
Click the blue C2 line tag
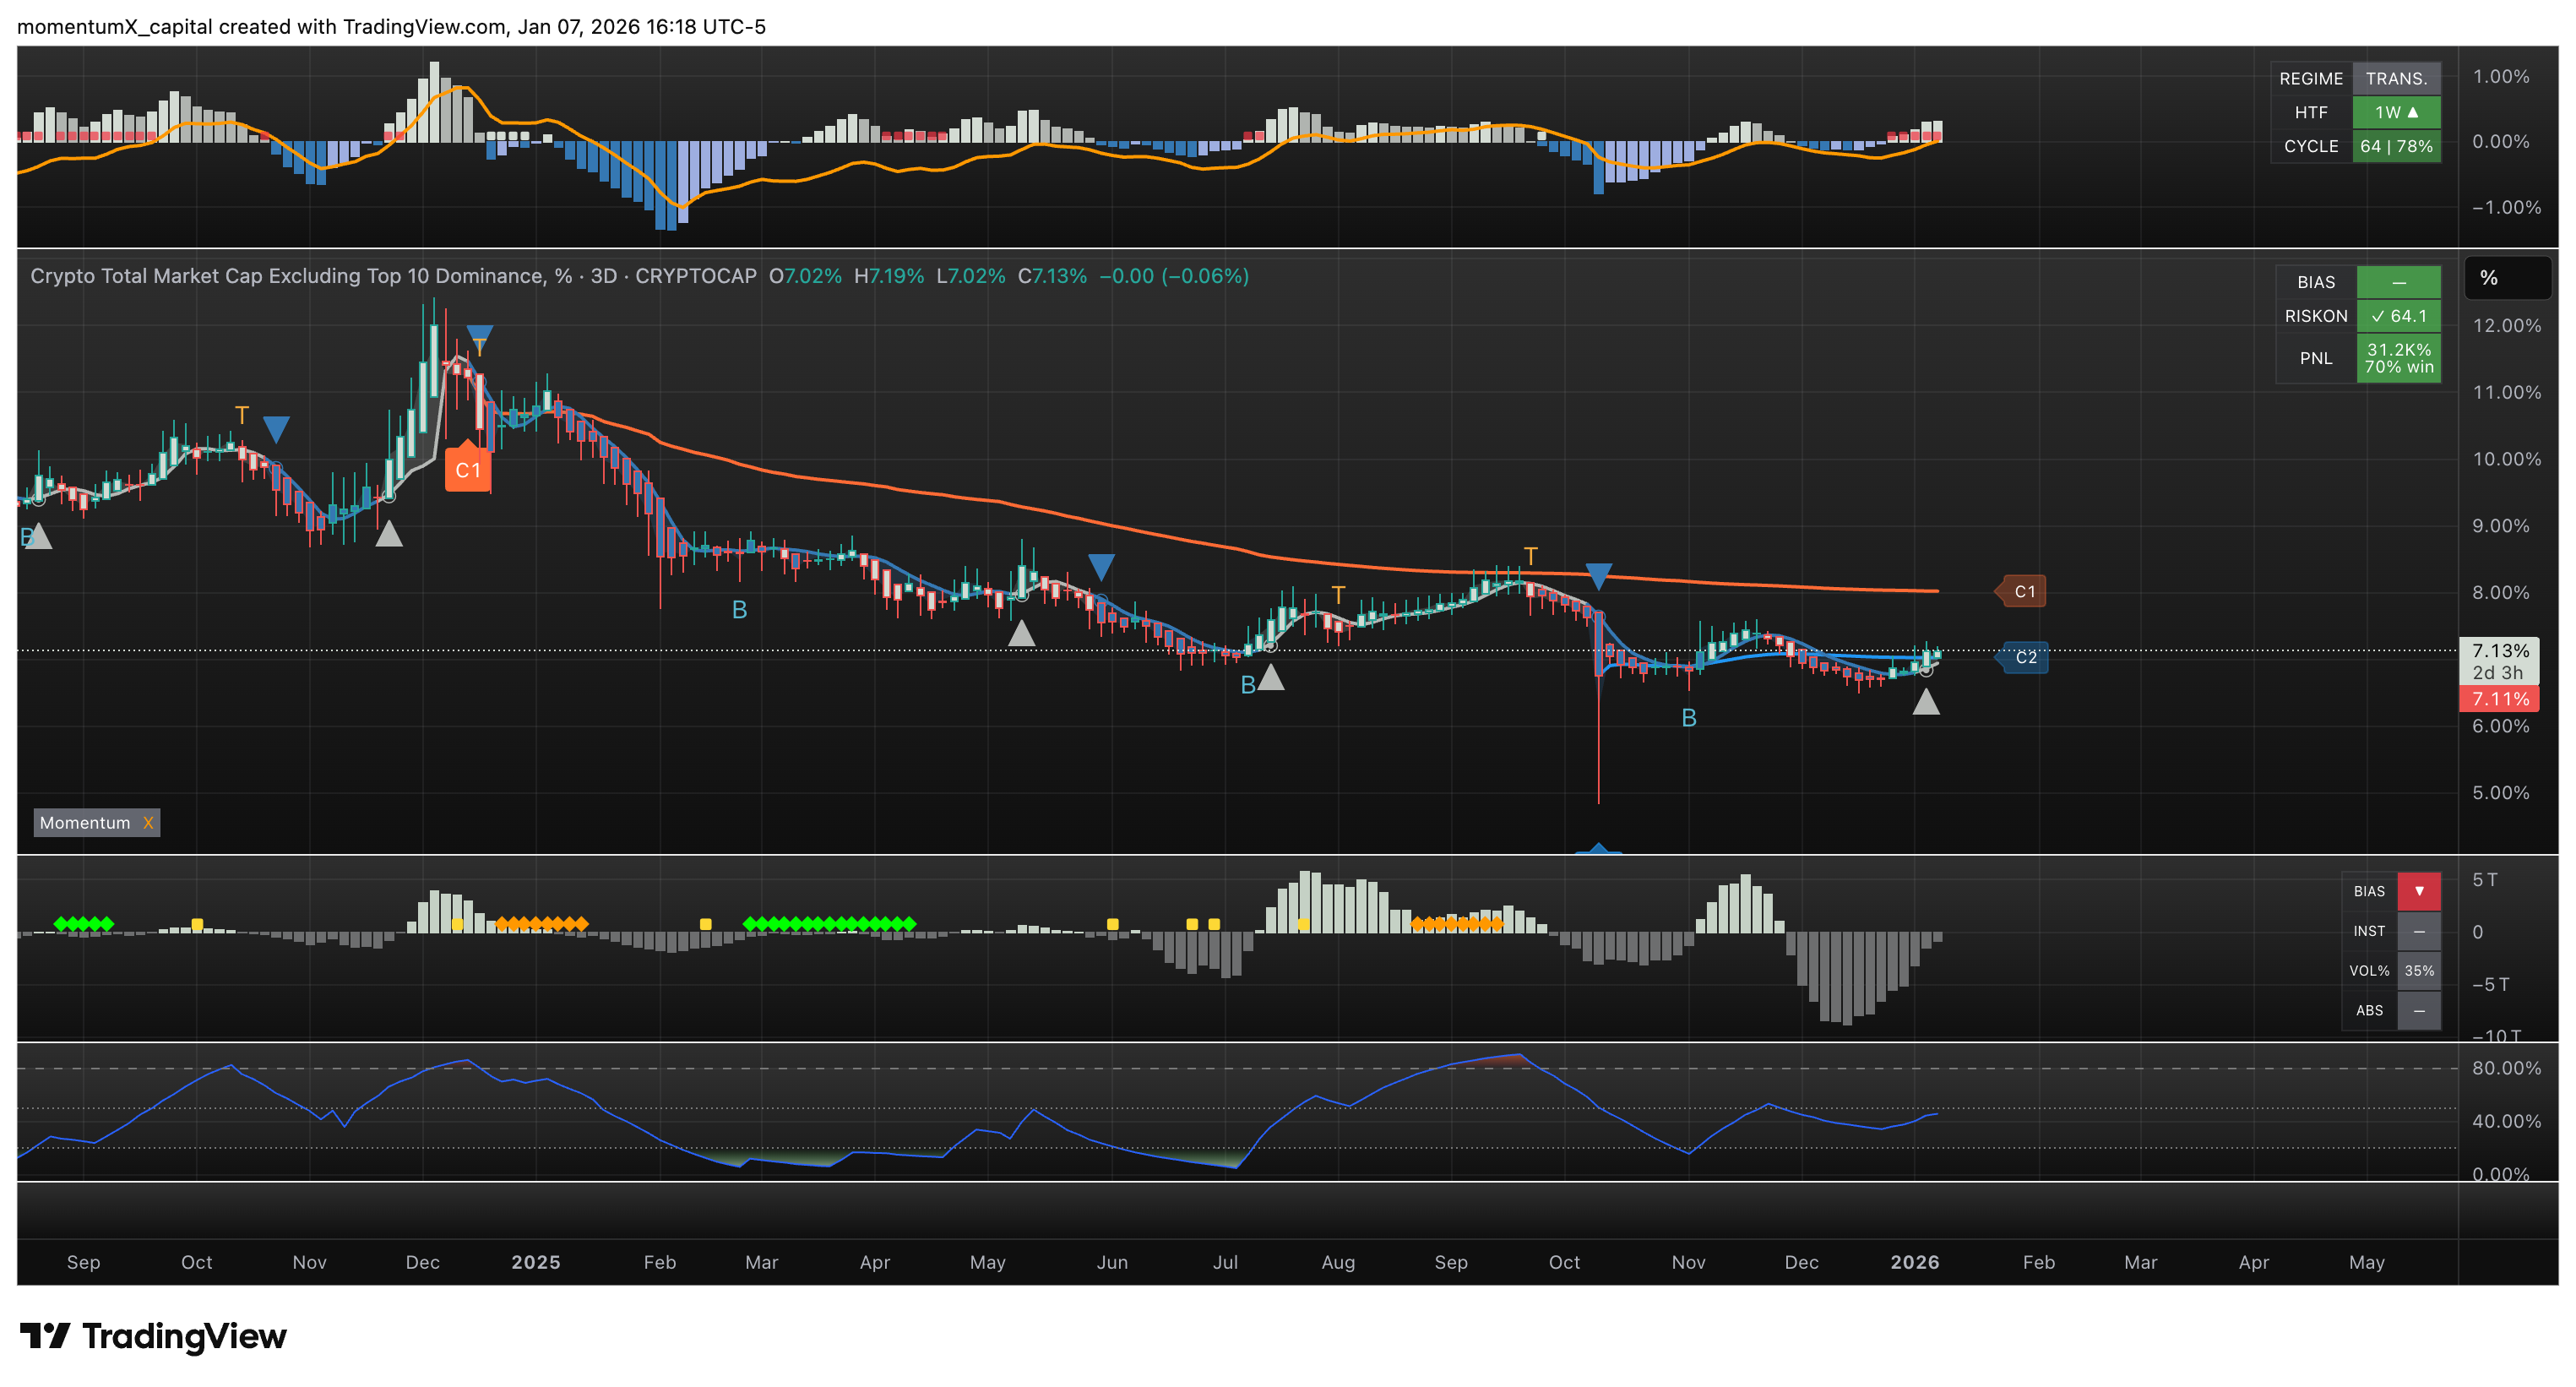pyautogui.click(x=2024, y=657)
